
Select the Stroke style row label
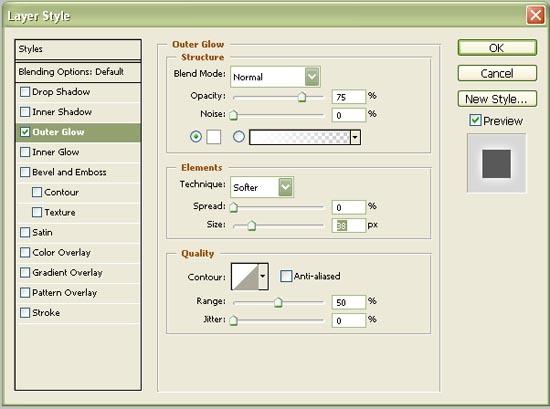[46, 313]
